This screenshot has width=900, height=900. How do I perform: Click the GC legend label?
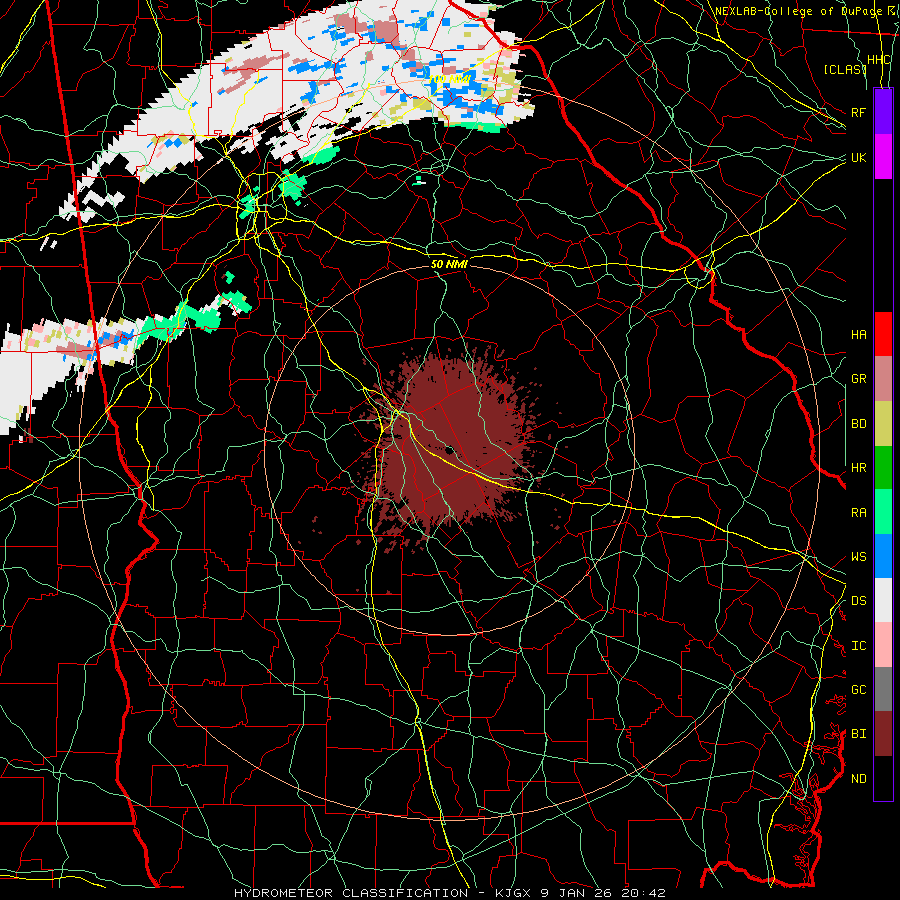858,690
